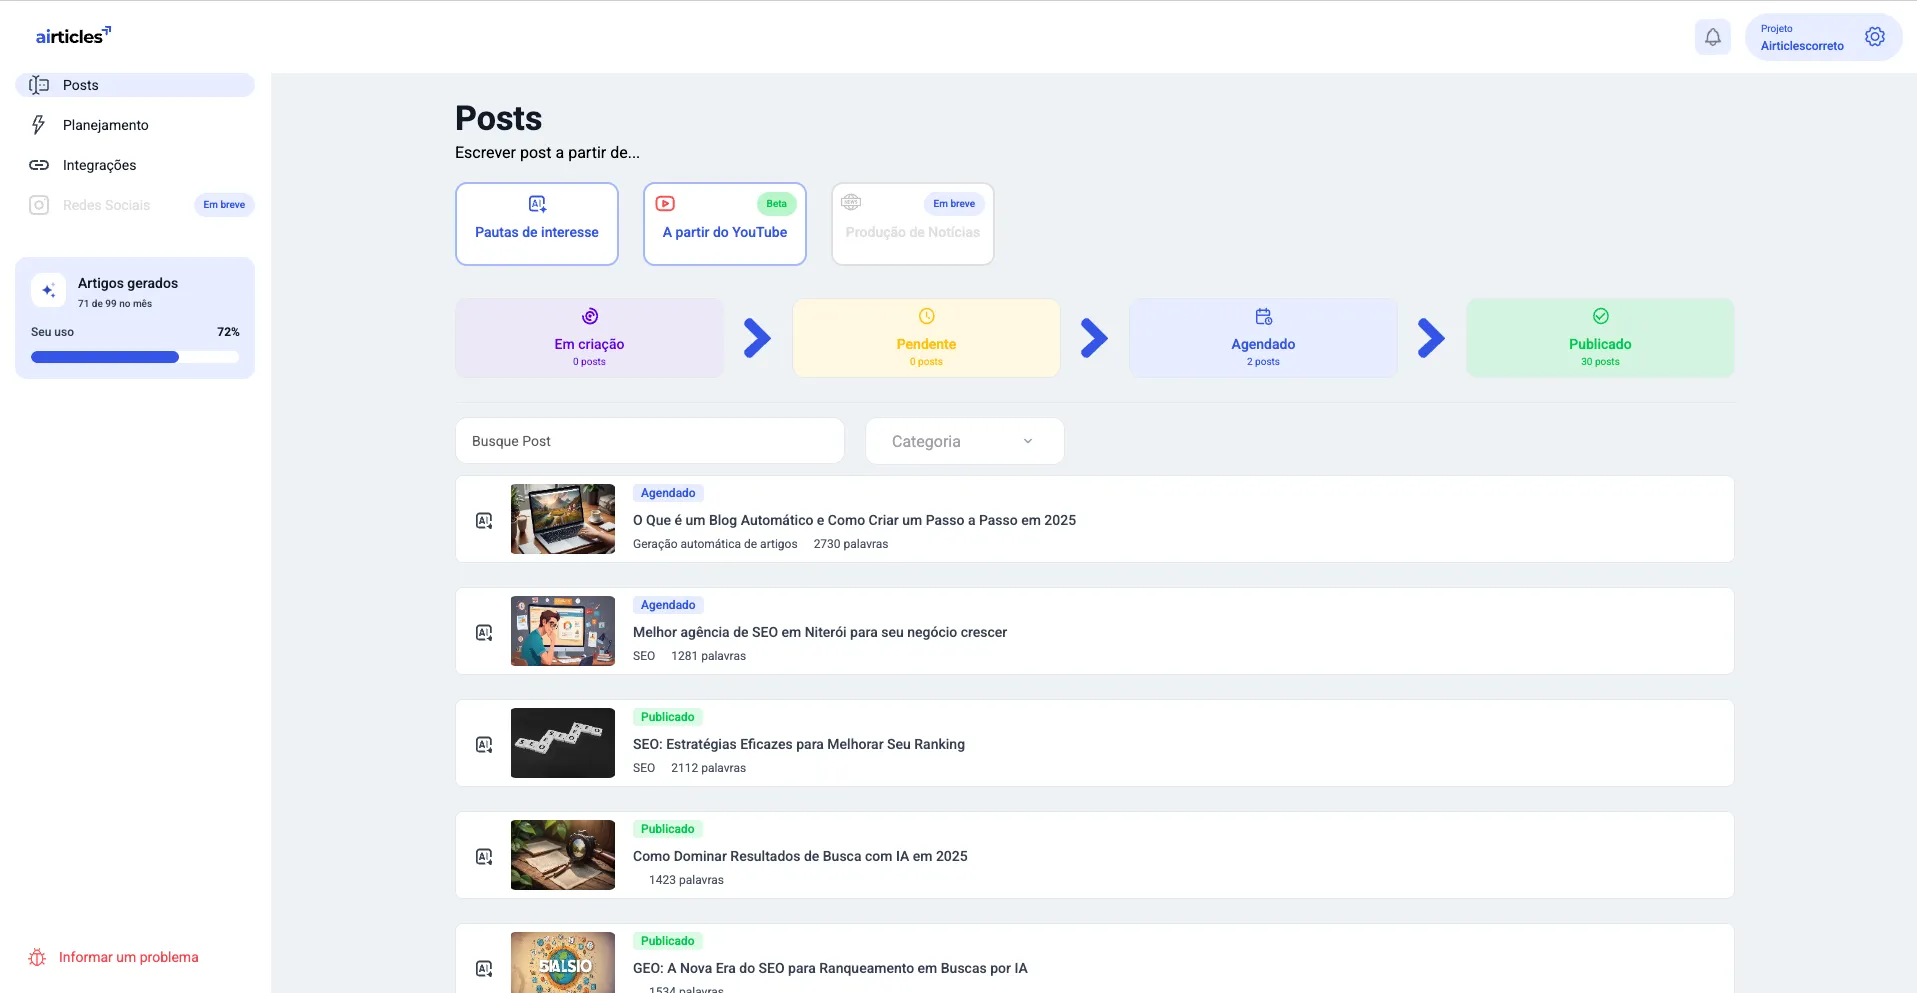Viewport: 1917px width, 993px height.
Task: Choose A partir do YouTube card
Action: click(725, 224)
